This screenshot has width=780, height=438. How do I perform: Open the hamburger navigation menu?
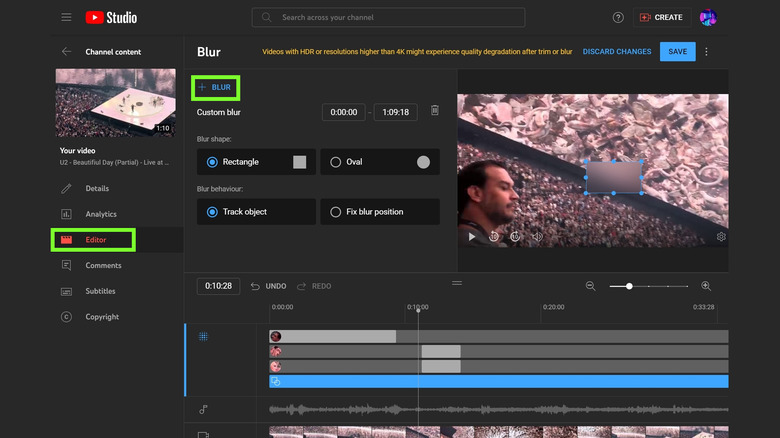click(66, 17)
